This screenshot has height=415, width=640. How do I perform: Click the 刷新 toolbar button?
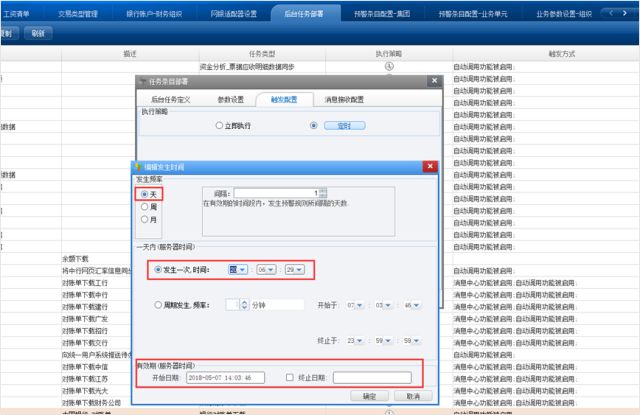38,33
